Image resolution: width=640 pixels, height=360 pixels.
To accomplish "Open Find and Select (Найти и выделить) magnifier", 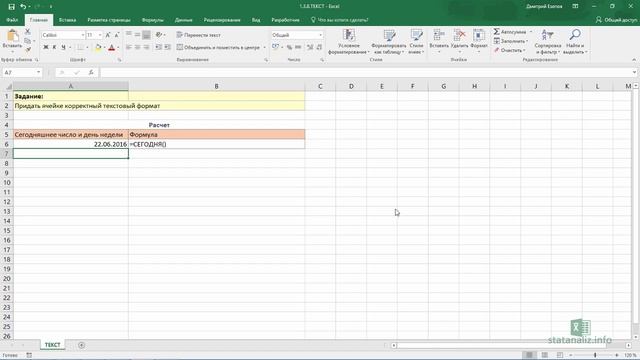I will coord(575,42).
